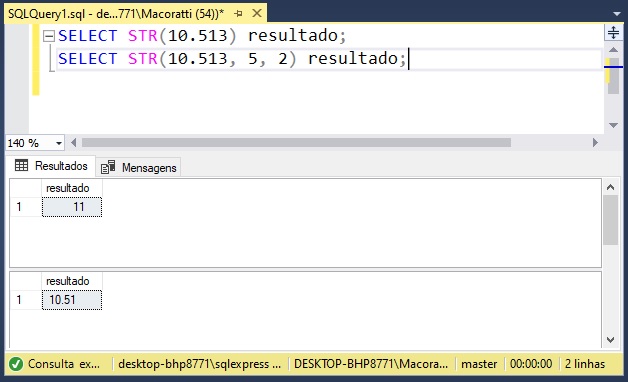Switch to the Mensagens tab
The height and width of the screenshot is (382, 628).
click(139, 167)
